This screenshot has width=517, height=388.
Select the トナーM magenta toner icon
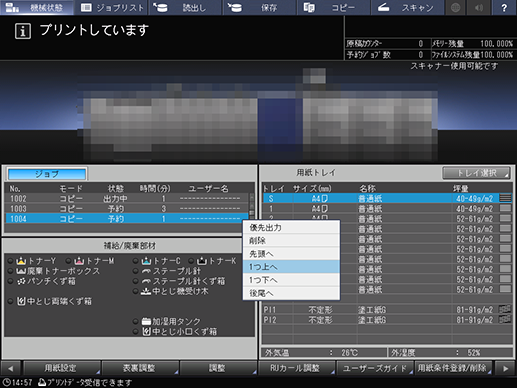[x=79, y=261]
